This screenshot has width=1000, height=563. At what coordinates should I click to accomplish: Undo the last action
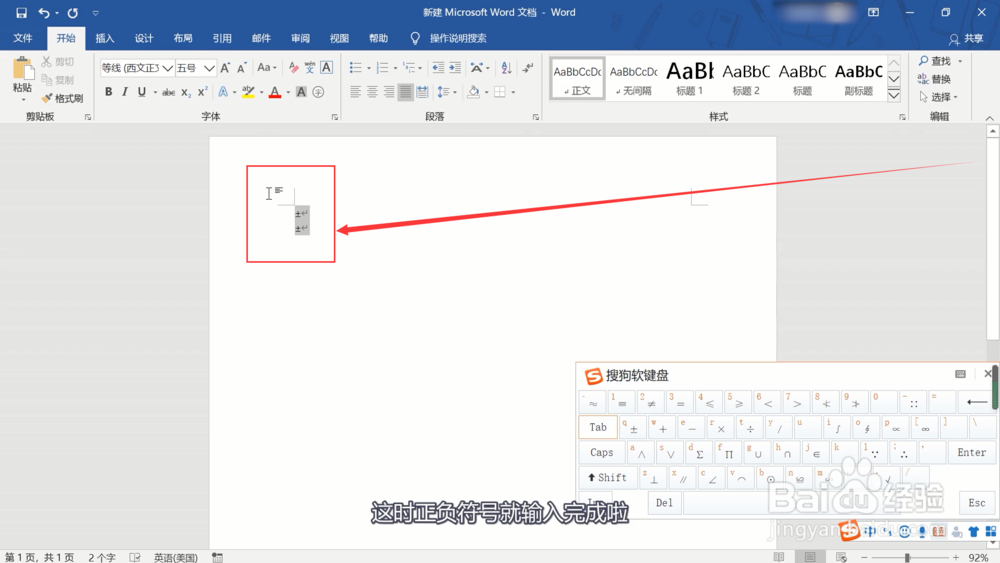tap(43, 13)
